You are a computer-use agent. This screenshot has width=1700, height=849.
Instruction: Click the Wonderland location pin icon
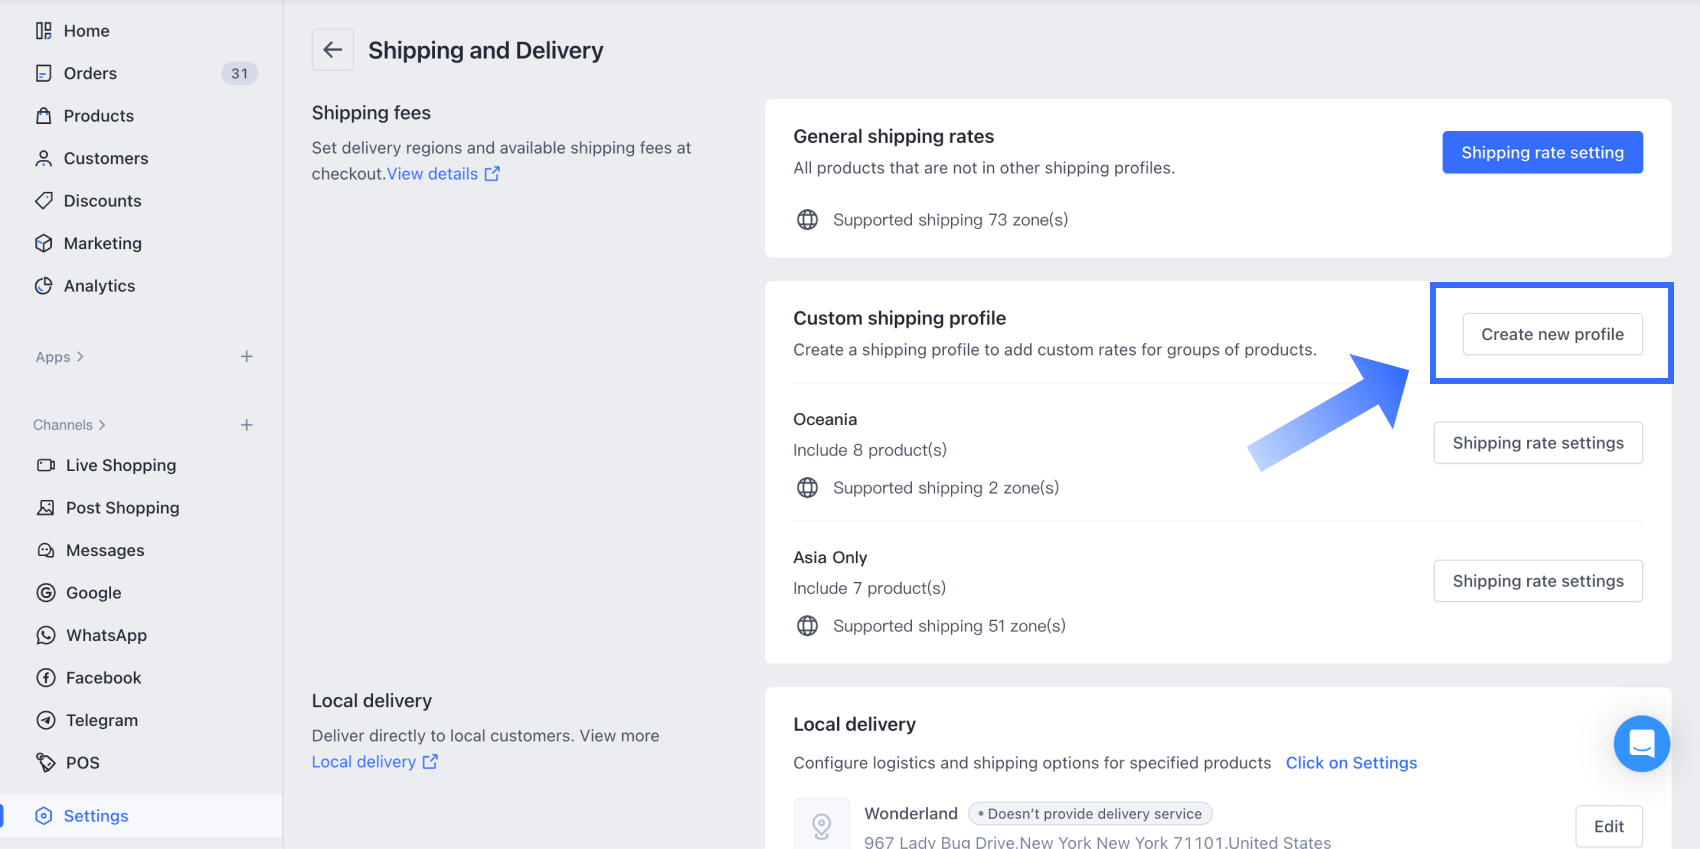pyautogui.click(x=821, y=826)
